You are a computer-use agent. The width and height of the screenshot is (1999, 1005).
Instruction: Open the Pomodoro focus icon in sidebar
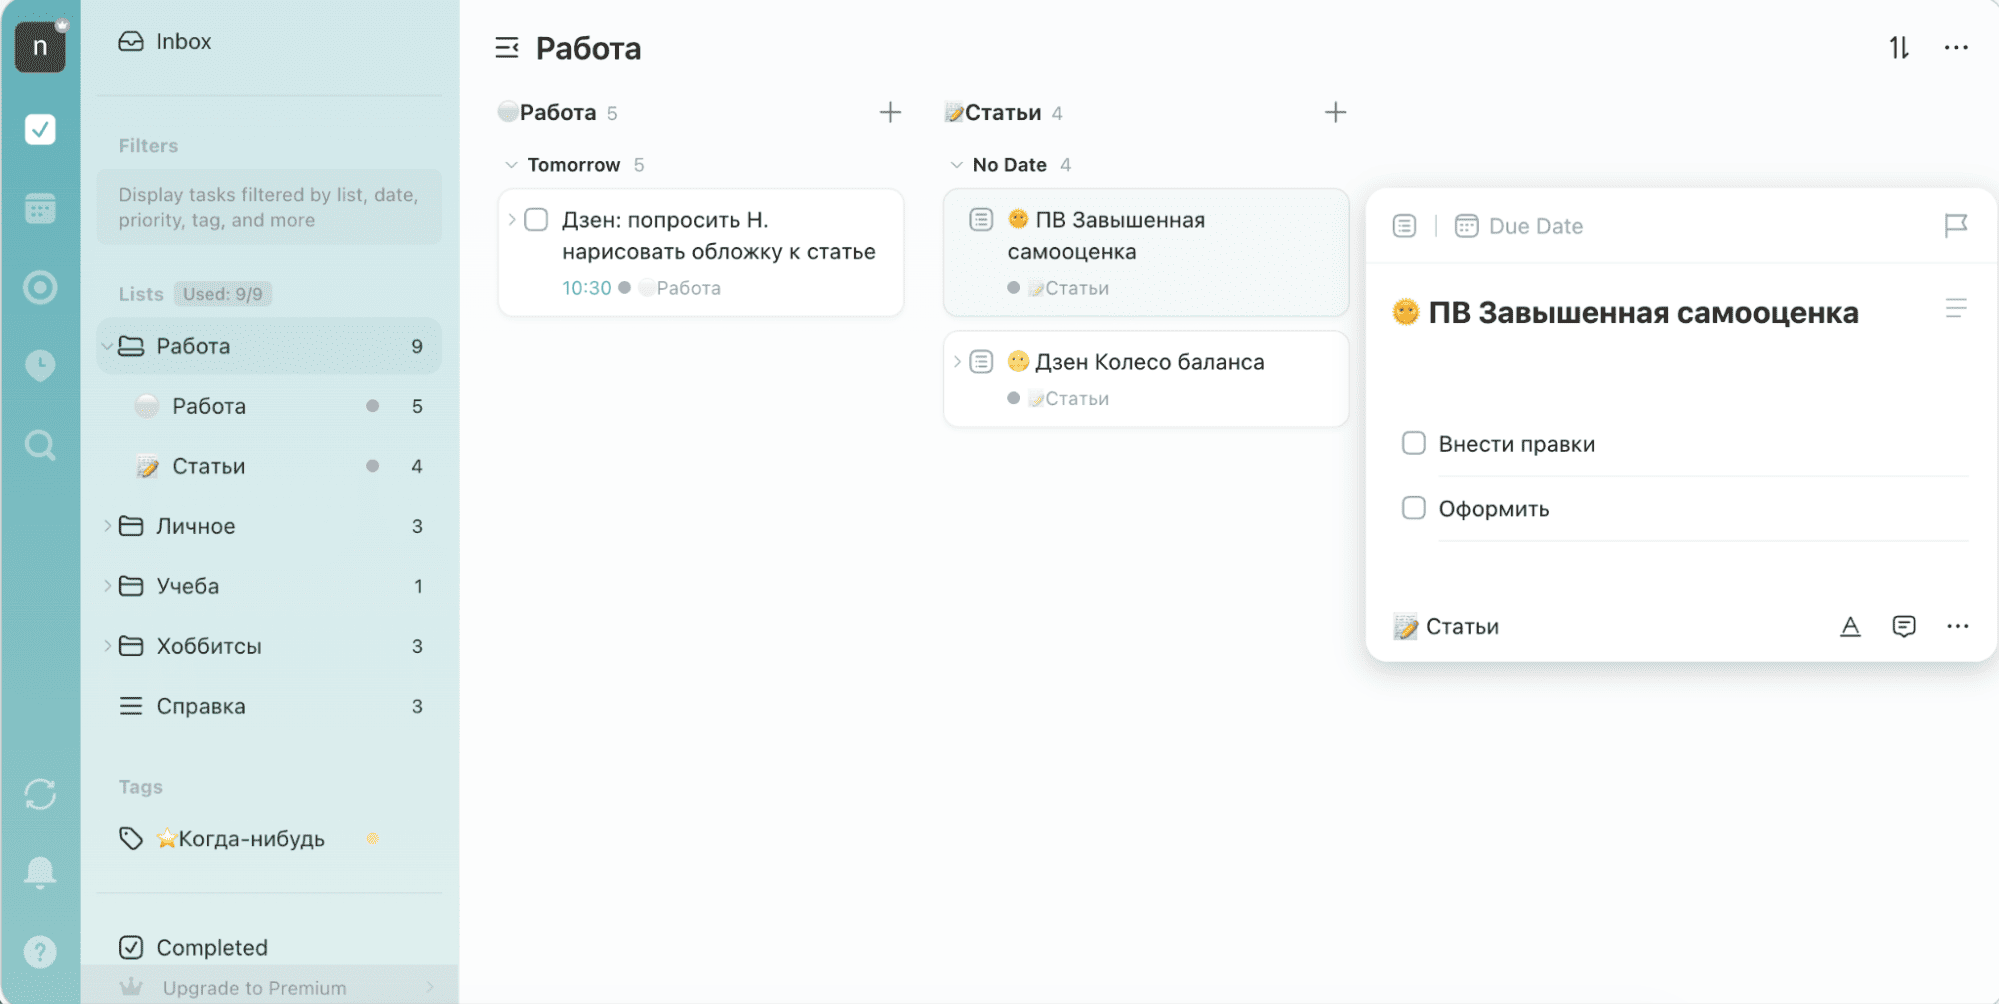pos(40,288)
